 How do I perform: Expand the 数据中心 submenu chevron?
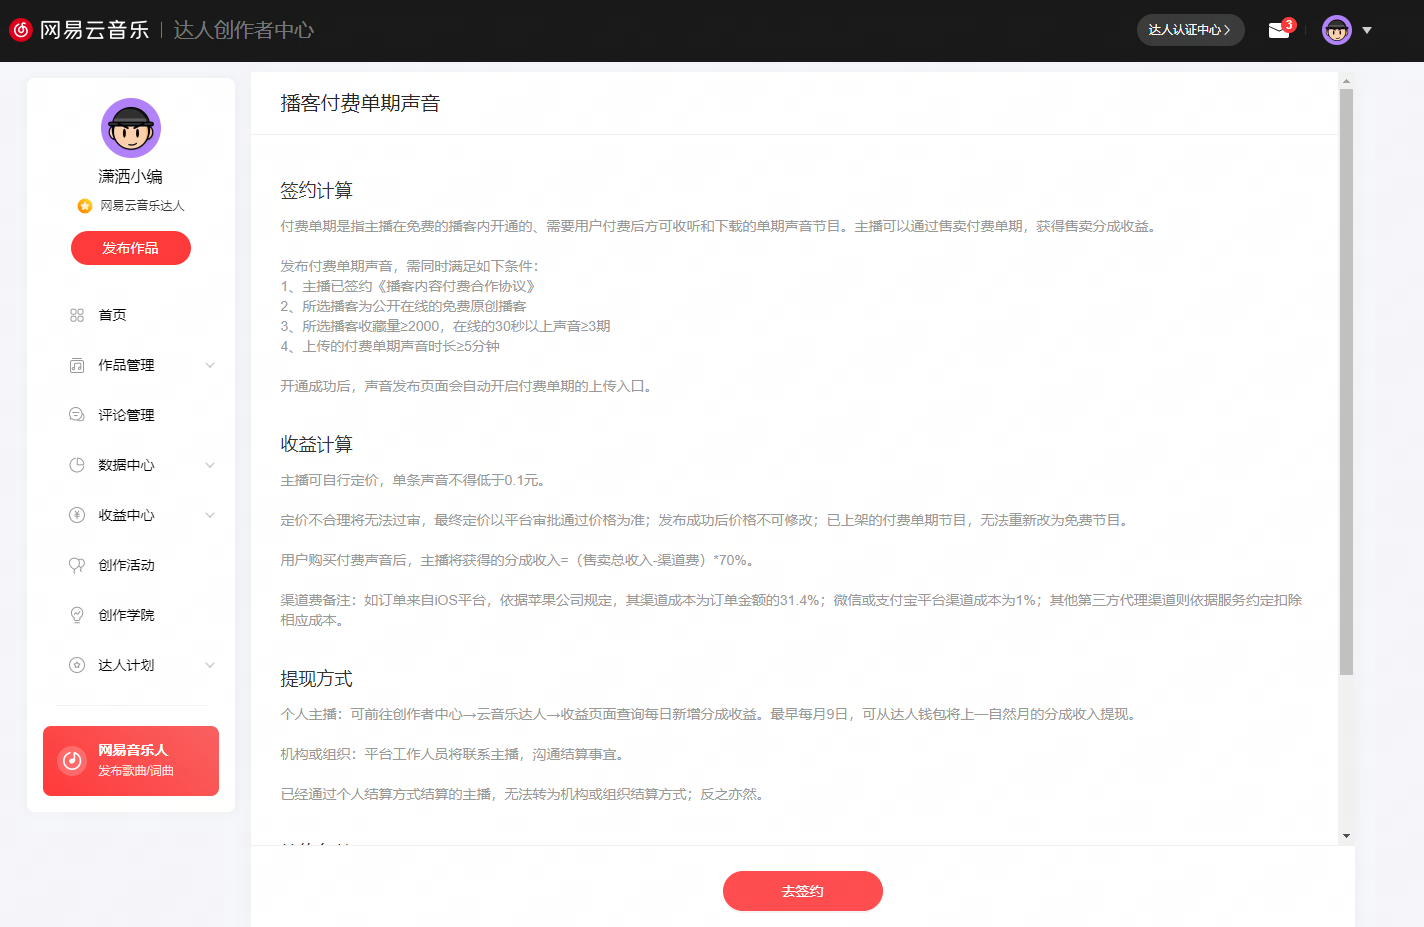pyautogui.click(x=210, y=465)
